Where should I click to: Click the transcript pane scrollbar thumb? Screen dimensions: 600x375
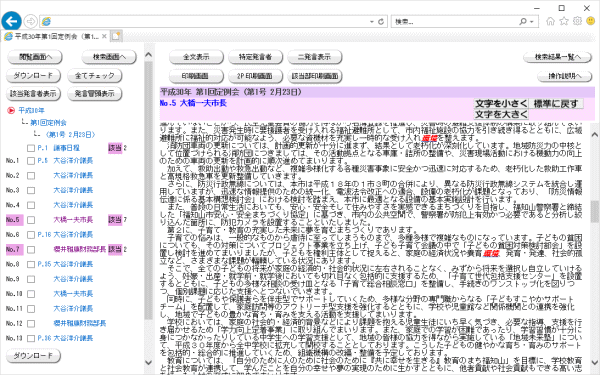pos(594,212)
